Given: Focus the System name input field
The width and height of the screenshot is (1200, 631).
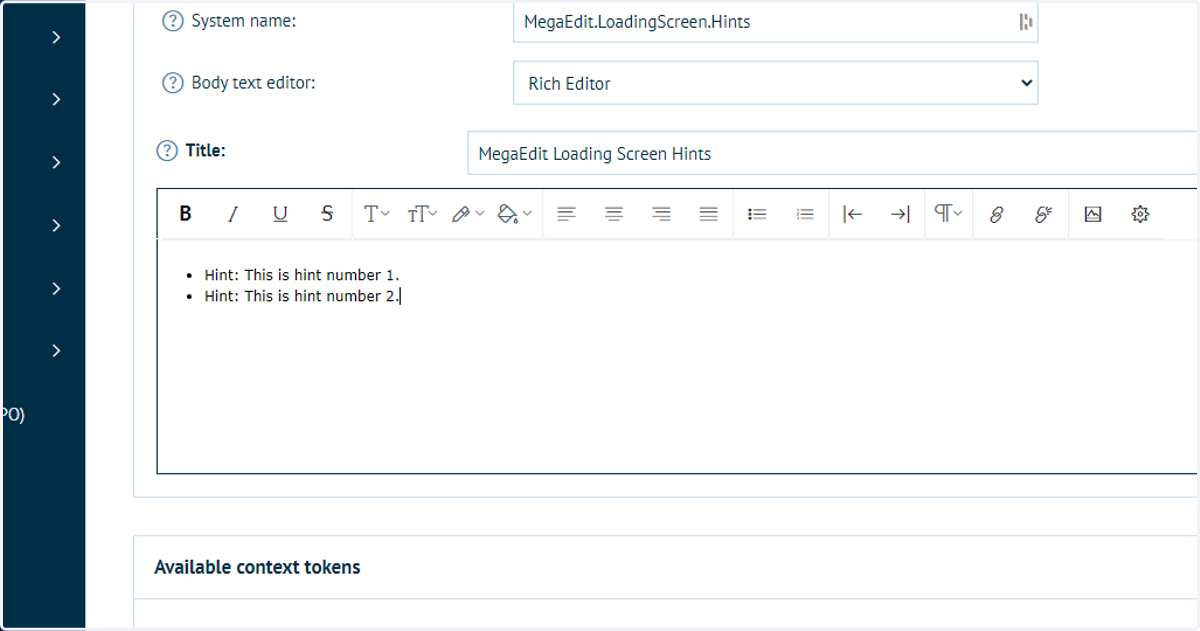Looking at the screenshot, I should [x=776, y=22].
